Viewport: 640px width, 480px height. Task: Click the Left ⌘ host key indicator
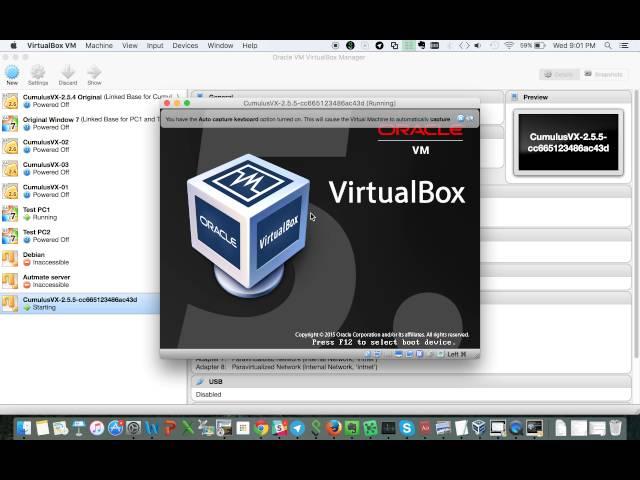click(x=456, y=354)
